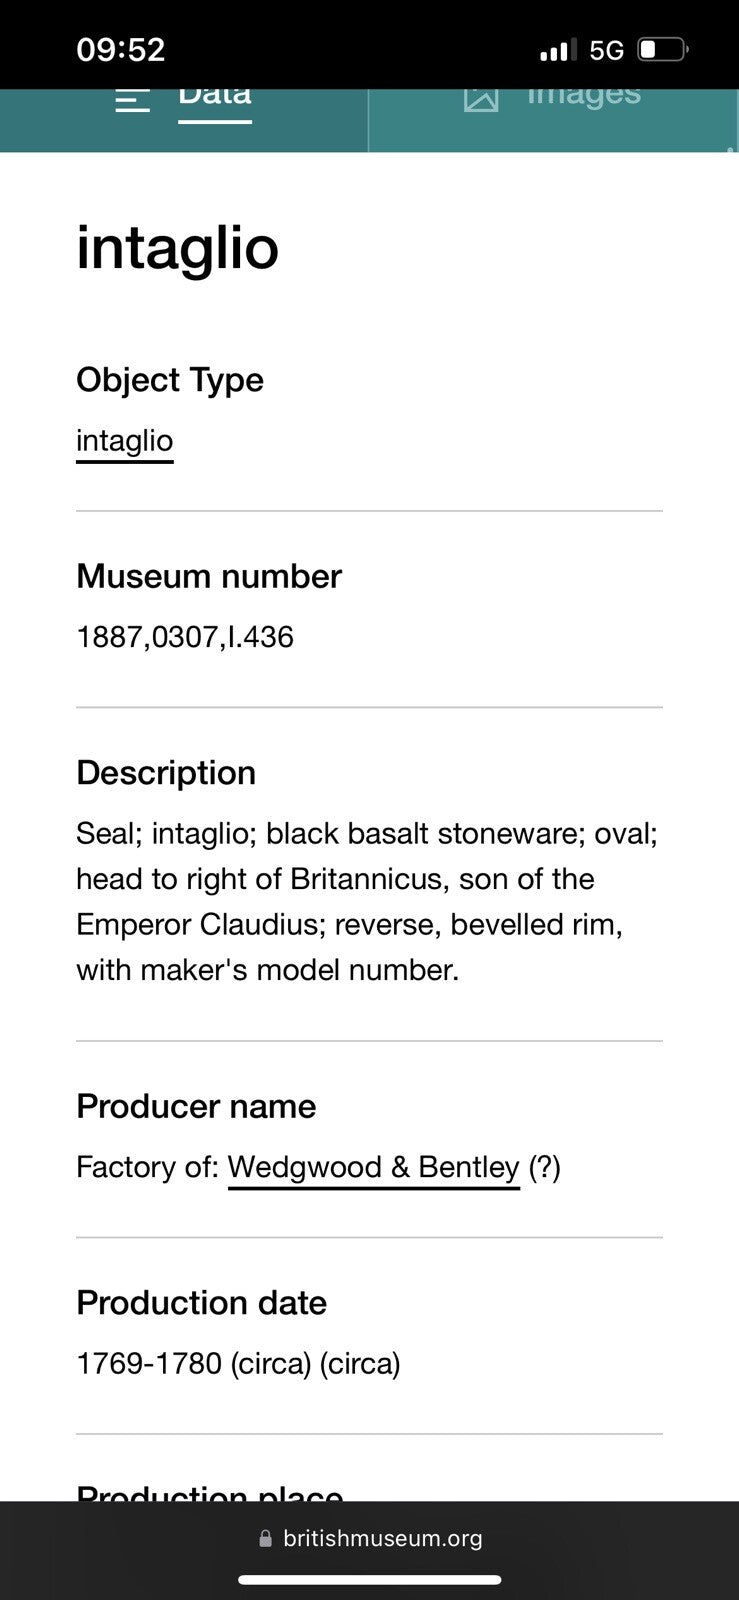Screen dimensions: 739x1600
Task: Switch to the Data tab label
Action: [214, 97]
